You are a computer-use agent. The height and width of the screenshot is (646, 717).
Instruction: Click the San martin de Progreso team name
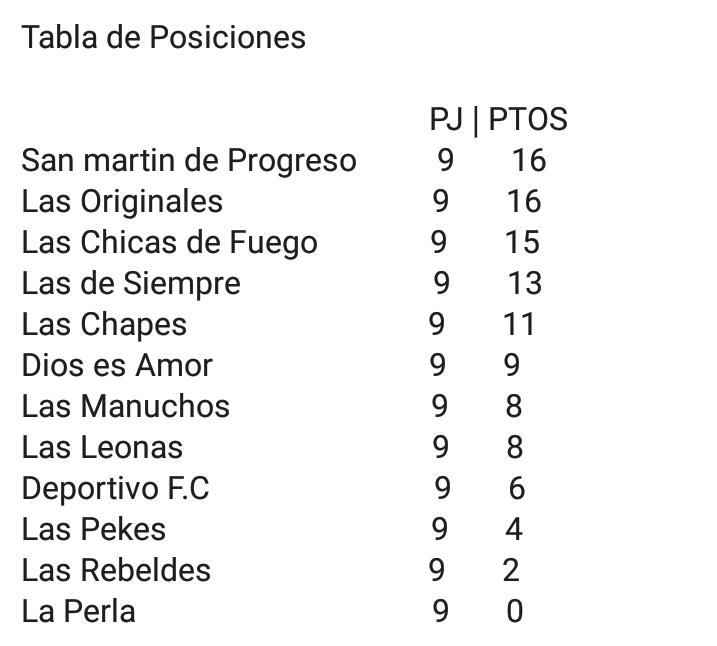(x=189, y=161)
